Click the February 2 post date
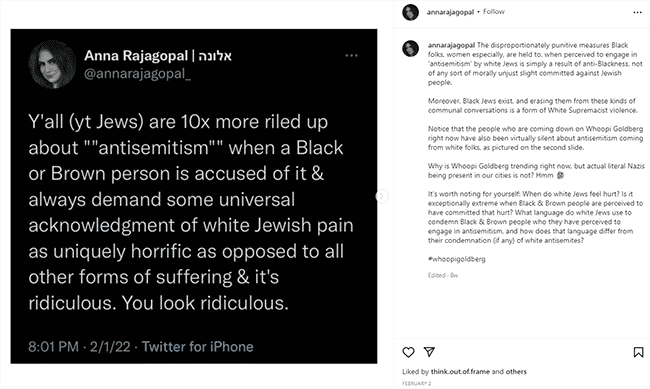The image size is (650, 389). point(417,384)
